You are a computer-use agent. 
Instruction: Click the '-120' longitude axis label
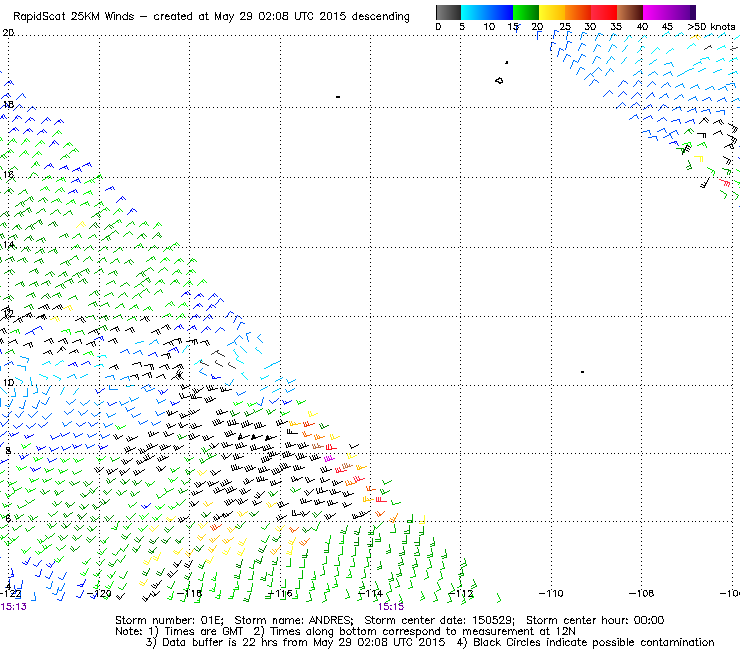(99, 593)
